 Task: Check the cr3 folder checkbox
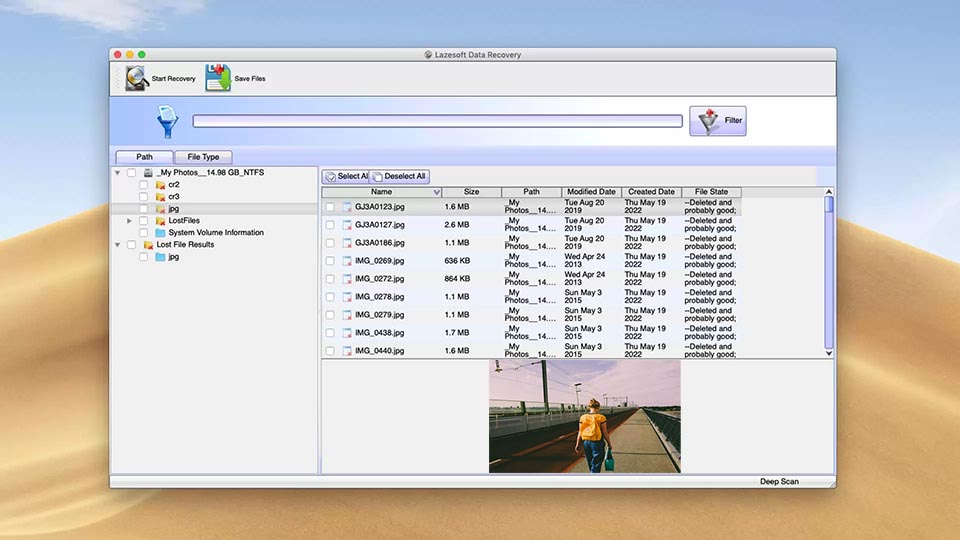point(143,197)
